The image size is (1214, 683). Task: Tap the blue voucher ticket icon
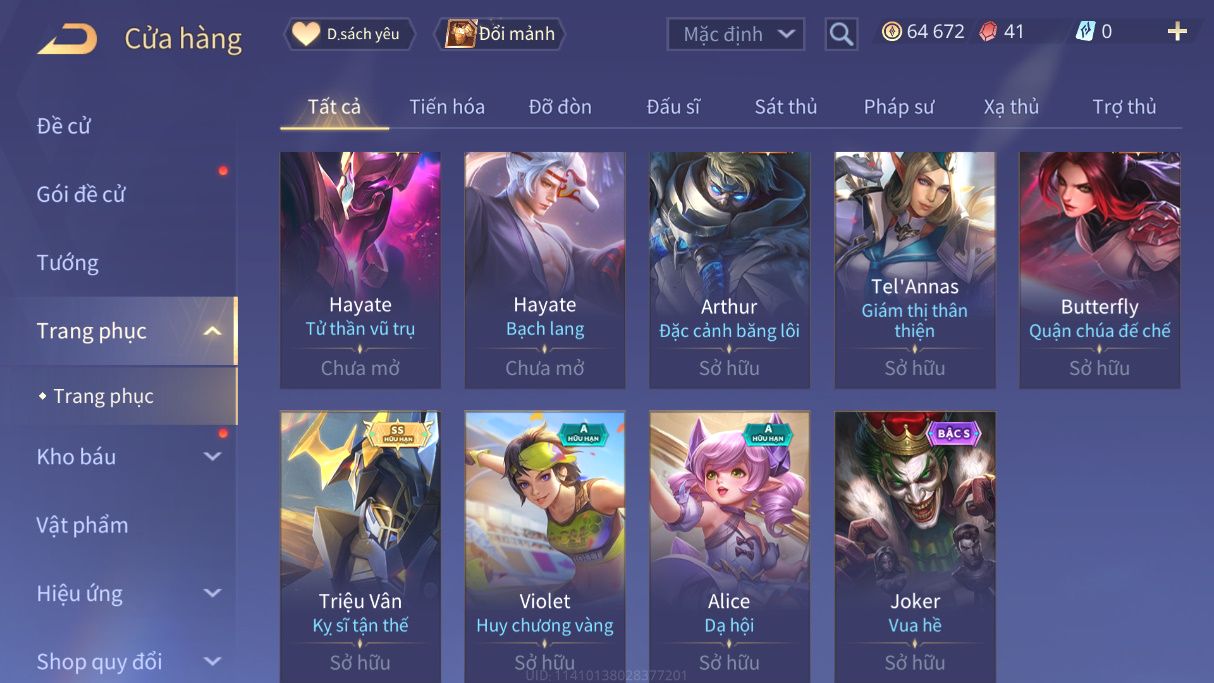click(x=1085, y=32)
